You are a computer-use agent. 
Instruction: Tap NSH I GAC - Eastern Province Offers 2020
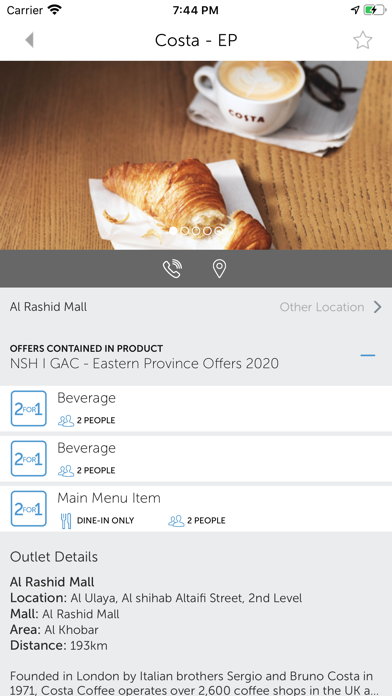(x=144, y=364)
